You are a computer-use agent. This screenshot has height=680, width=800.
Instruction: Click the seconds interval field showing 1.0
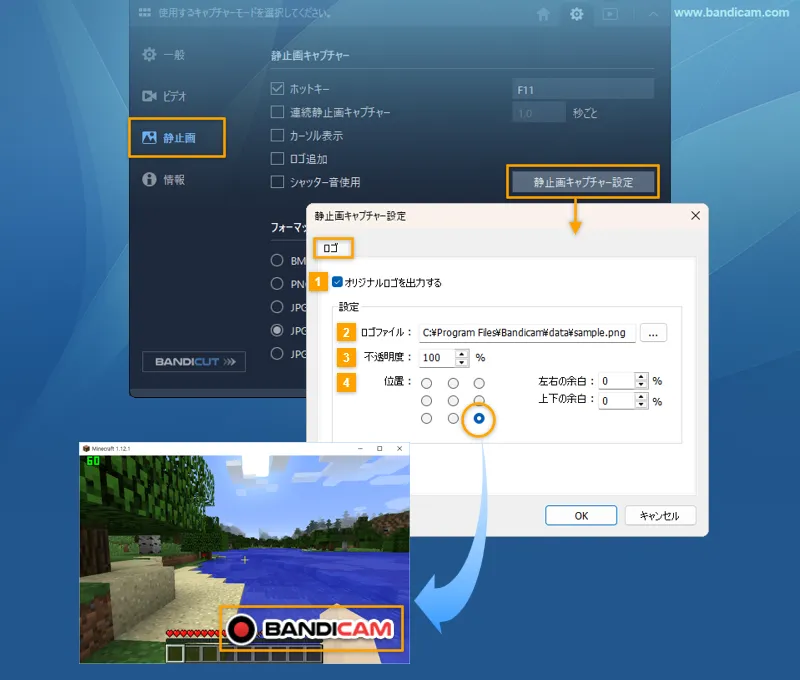pos(539,113)
